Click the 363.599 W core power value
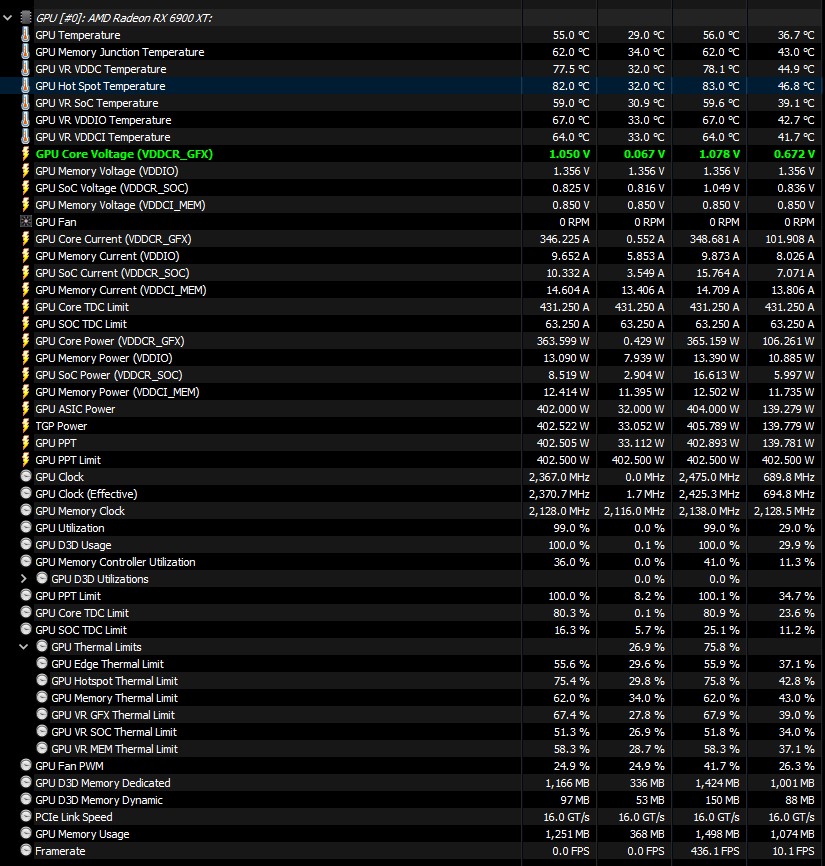Image resolution: width=825 pixels, height=866 pixels. click(563, 341)
